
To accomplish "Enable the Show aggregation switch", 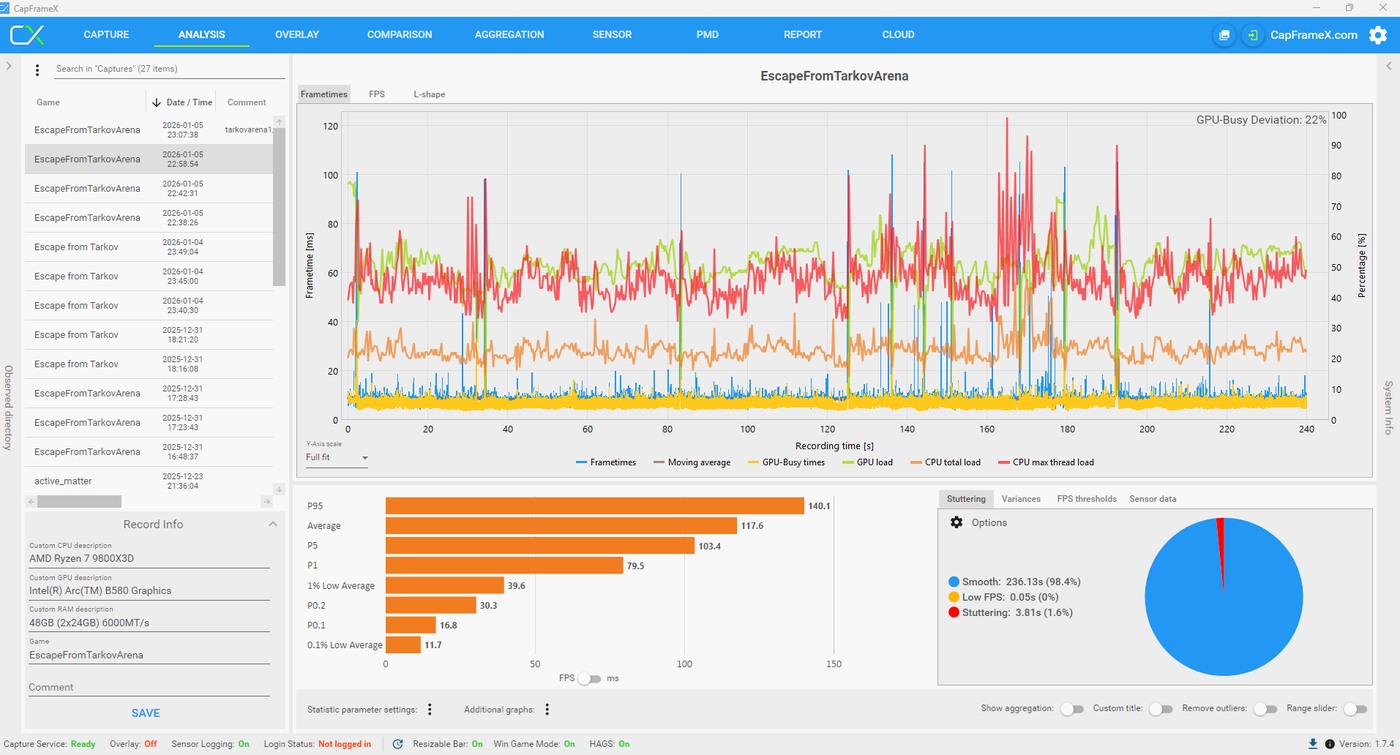I will click(1071, 708).
